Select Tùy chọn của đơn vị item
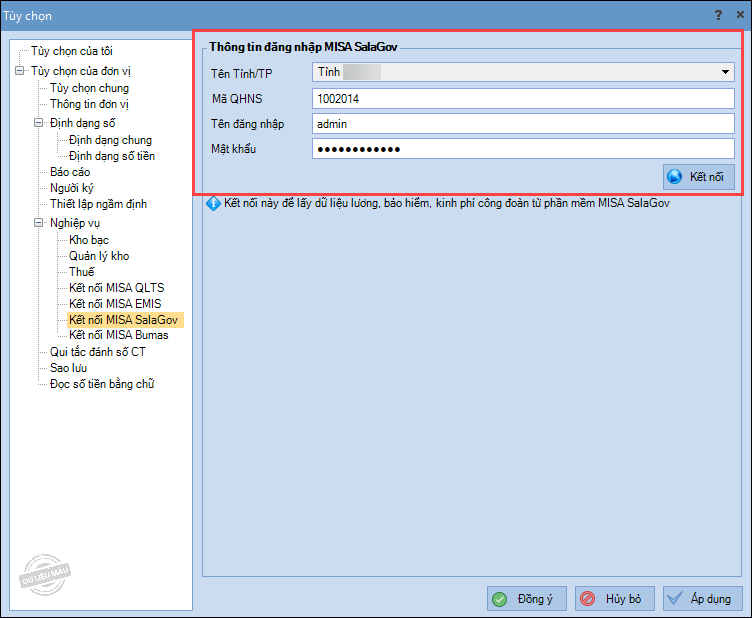 click(x=81, y=71)
